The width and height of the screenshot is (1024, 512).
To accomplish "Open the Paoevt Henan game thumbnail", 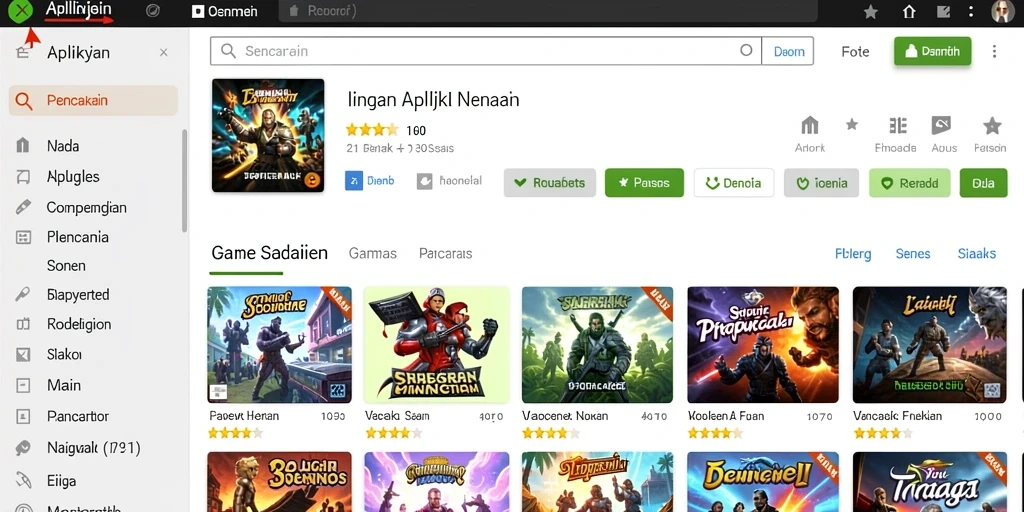I will click(280, 345).
